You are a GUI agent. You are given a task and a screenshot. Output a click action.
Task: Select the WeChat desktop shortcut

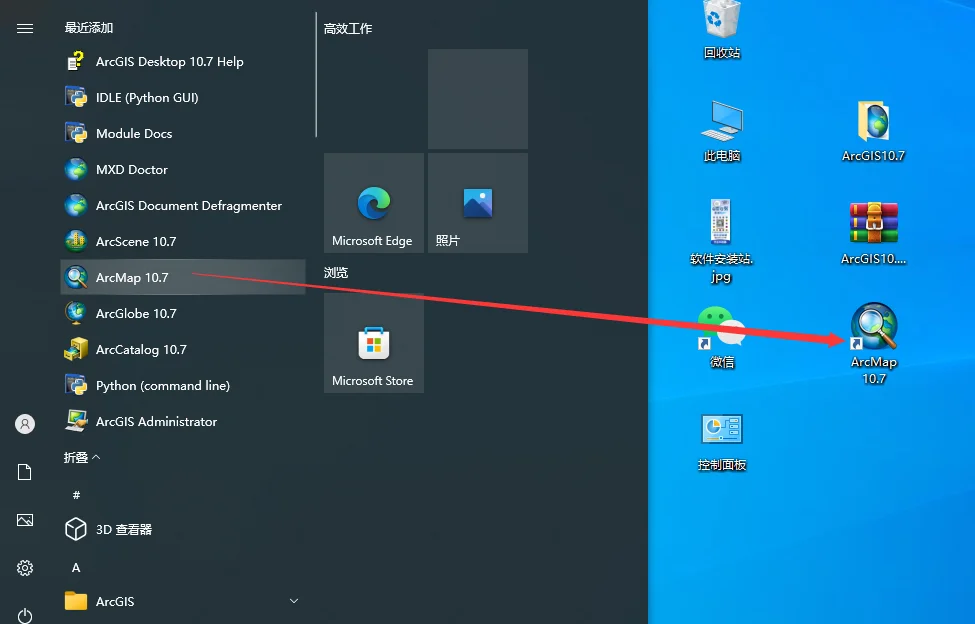coord(721,337)
